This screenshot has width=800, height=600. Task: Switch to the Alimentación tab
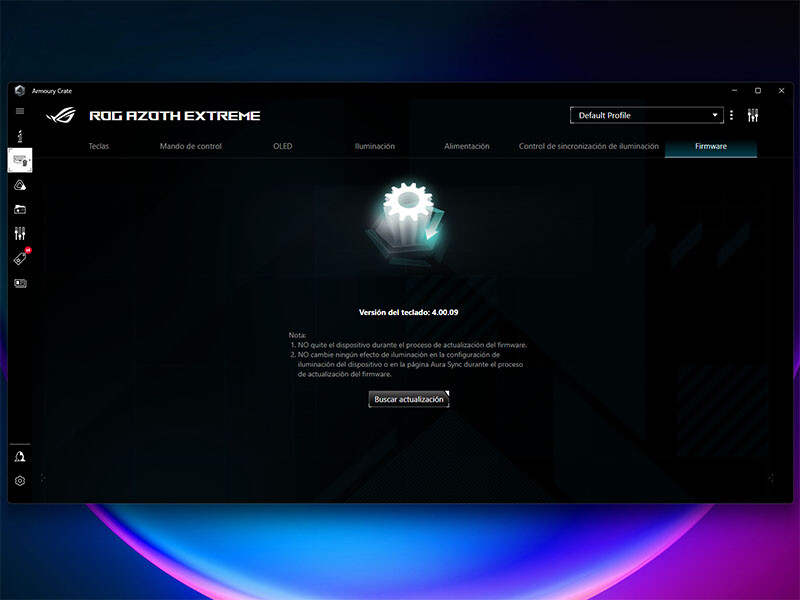pos(466,146)
